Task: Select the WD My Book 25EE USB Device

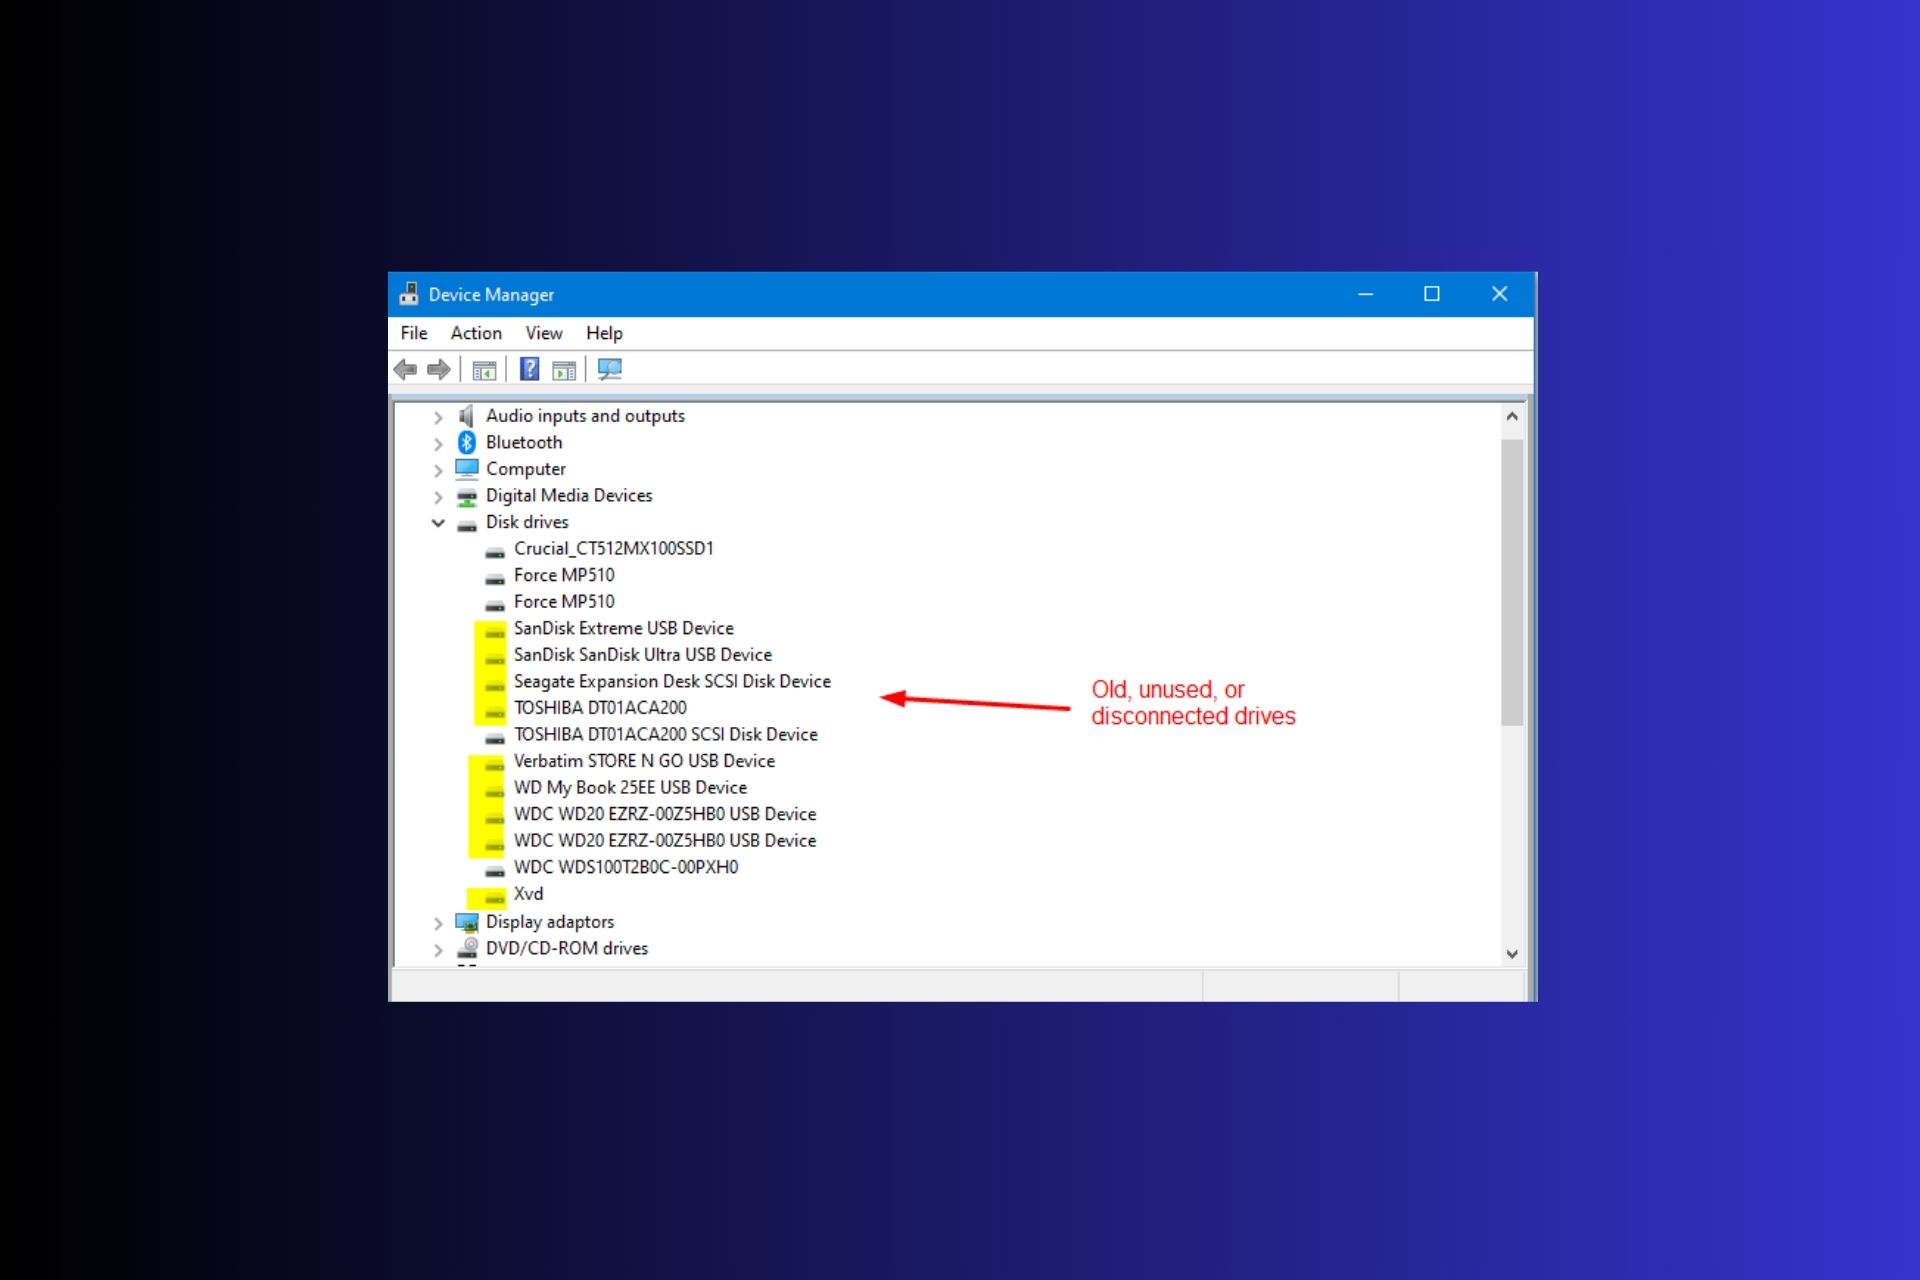Action: [x=630, y=787]
